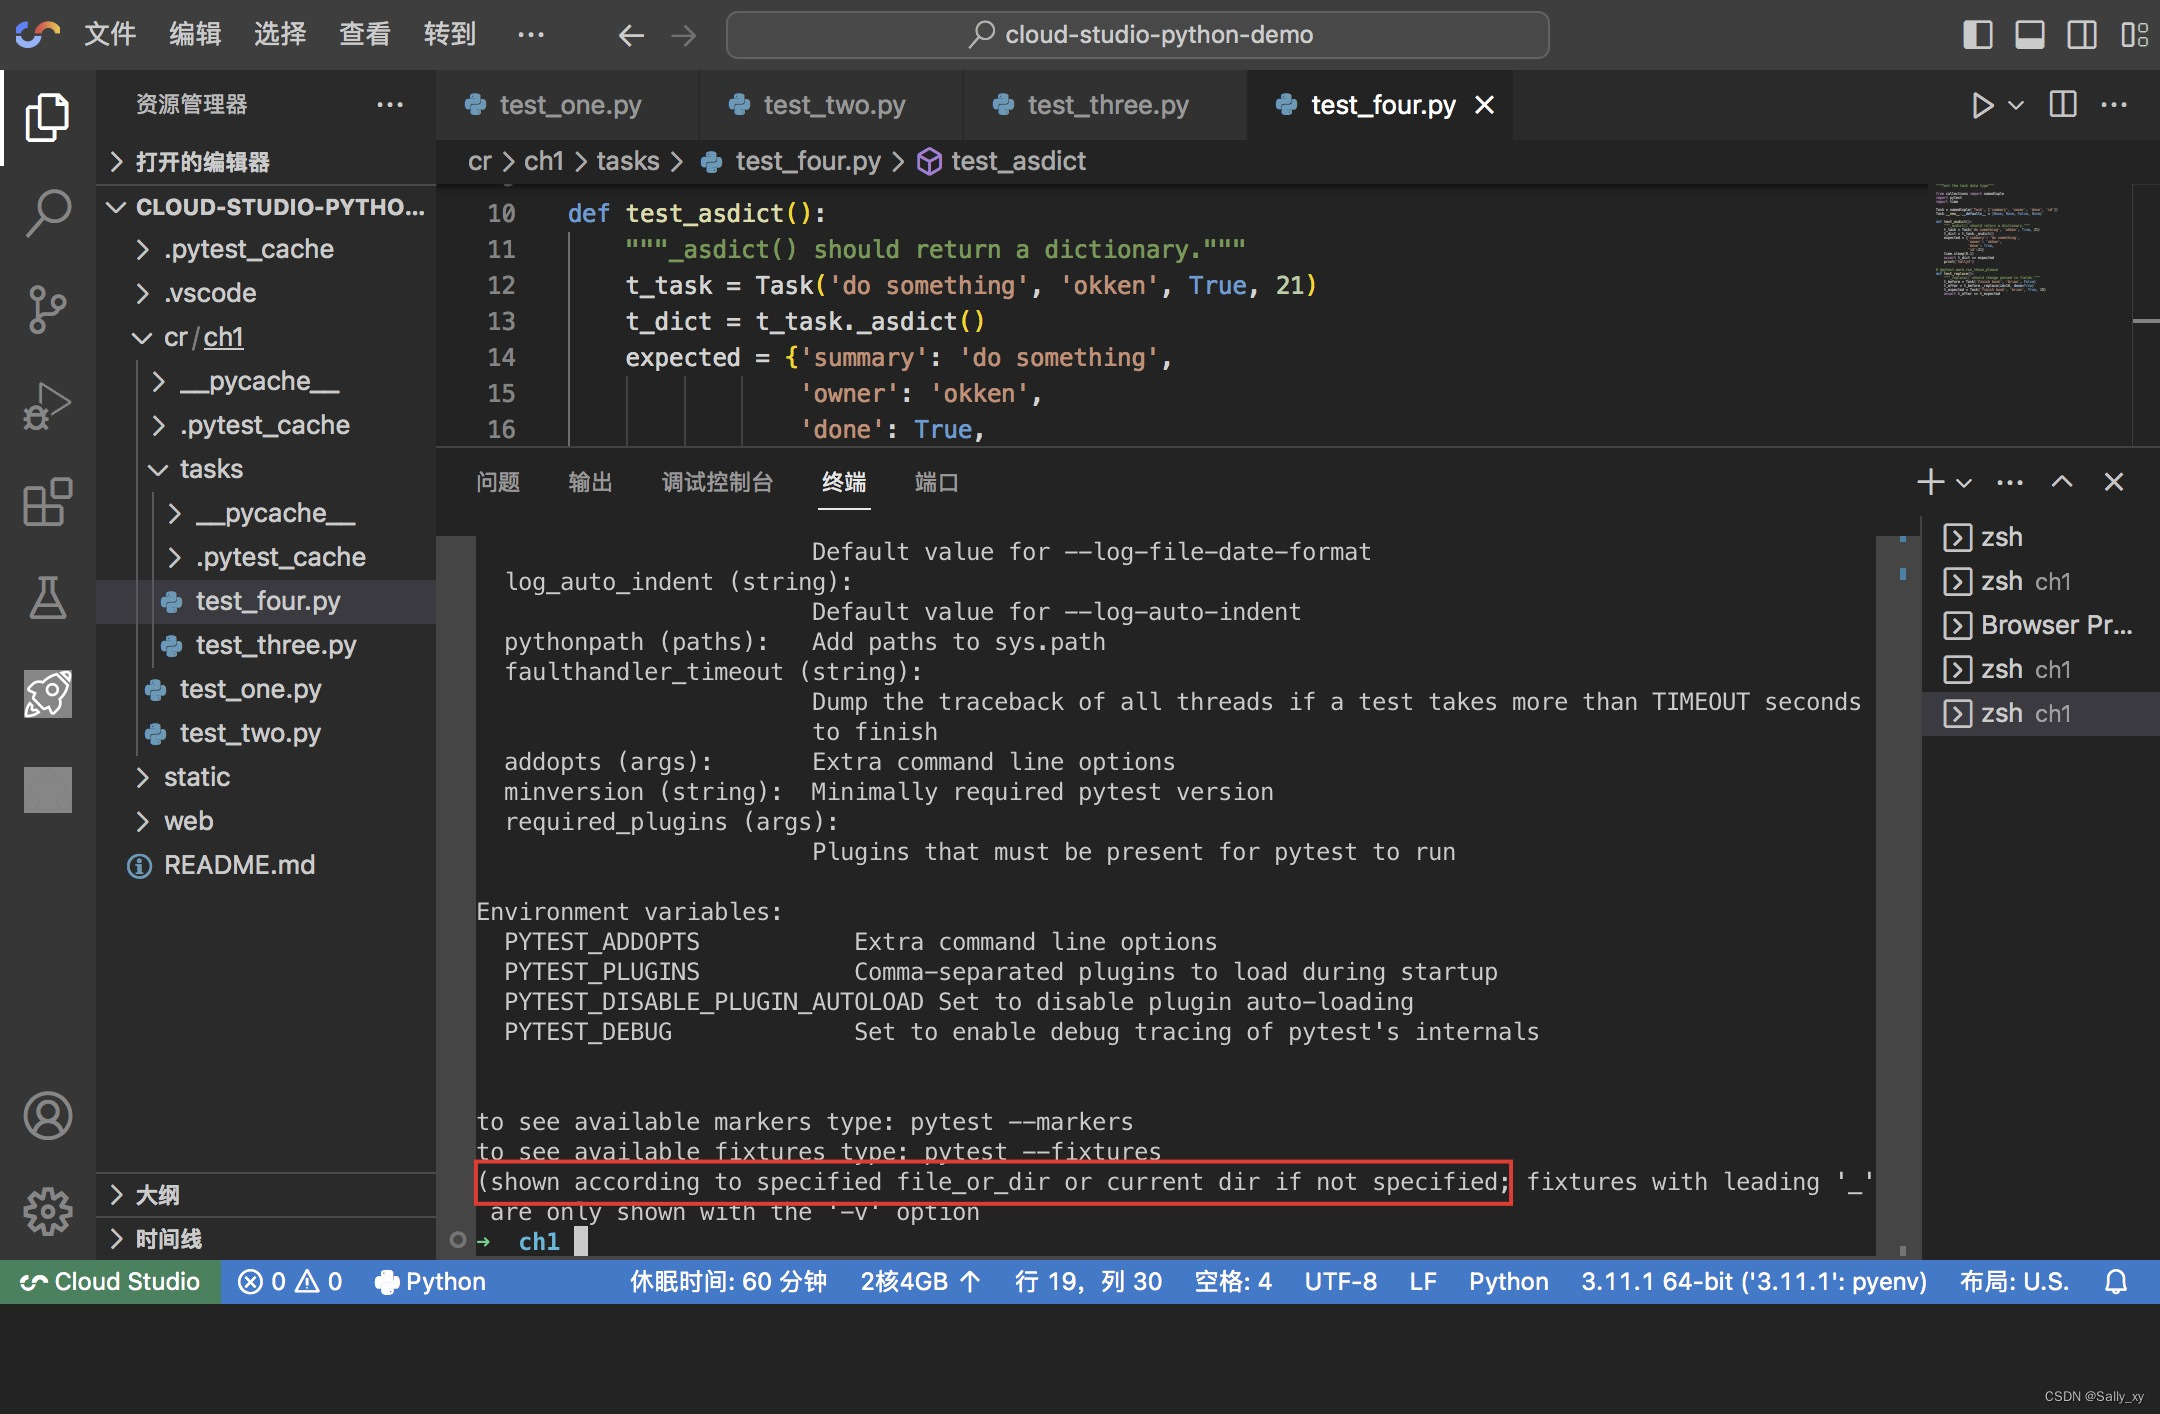Image resolution: width=2160 pixels, height=1414 pixels.
Task: Open Explorer panel more actions ellipsis
Action: [390, 104]
